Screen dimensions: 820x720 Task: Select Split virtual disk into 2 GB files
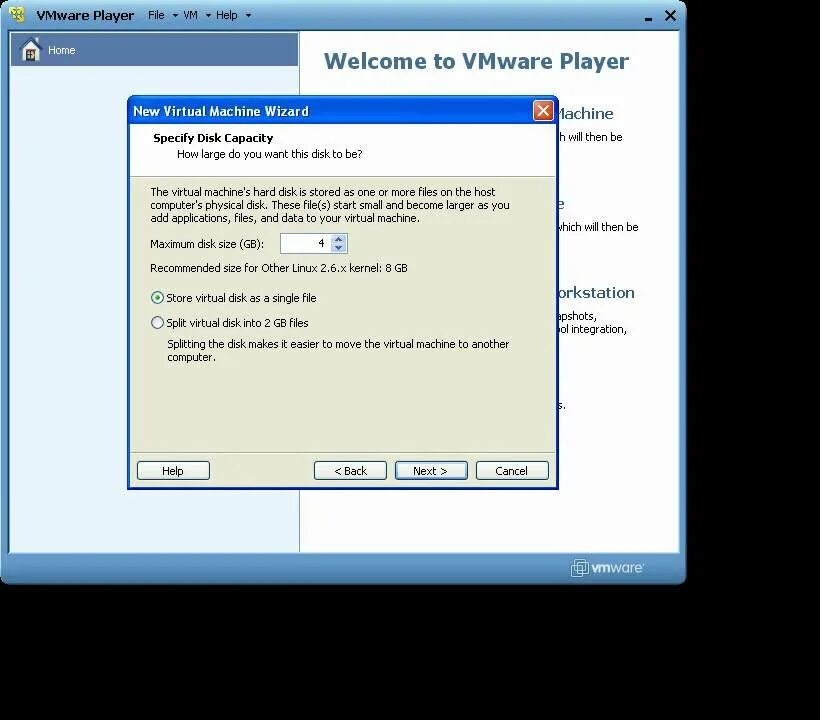pyautogui.click(x=230, y=323)
